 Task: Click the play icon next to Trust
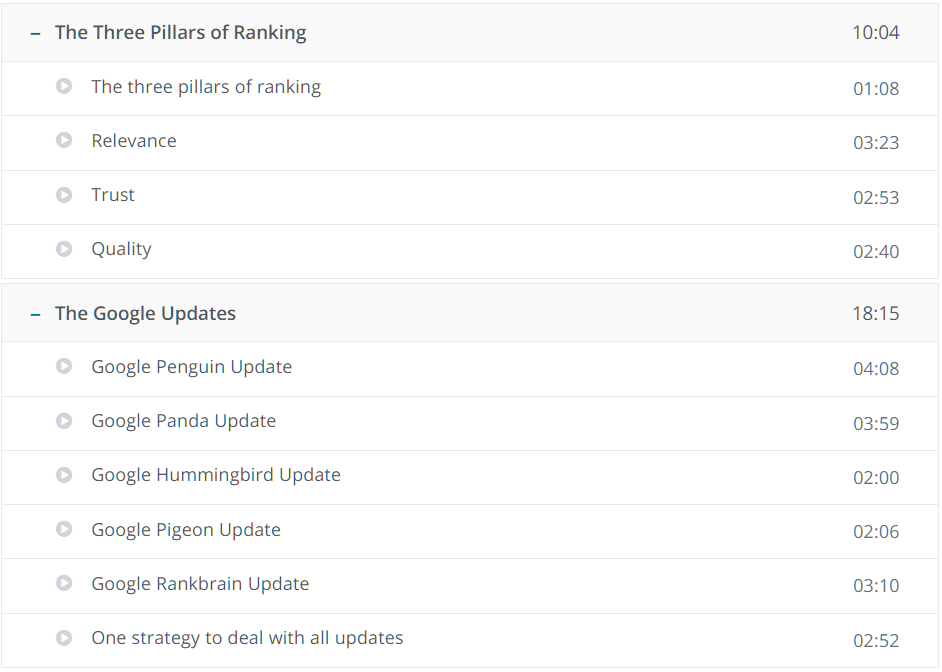click(x=64, y=195)
